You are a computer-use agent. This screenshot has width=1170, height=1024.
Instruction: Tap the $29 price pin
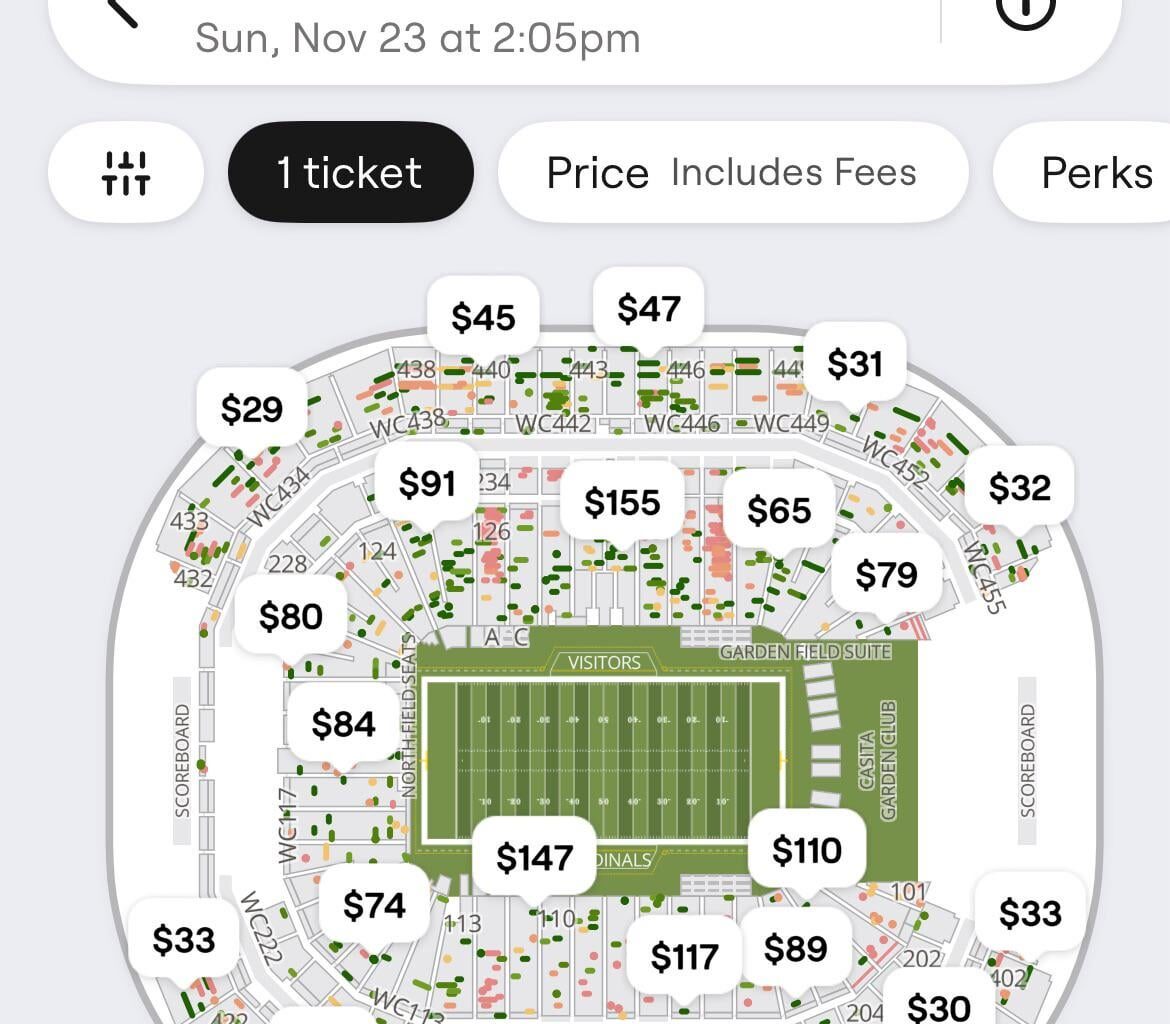click(x=252, y=408)
